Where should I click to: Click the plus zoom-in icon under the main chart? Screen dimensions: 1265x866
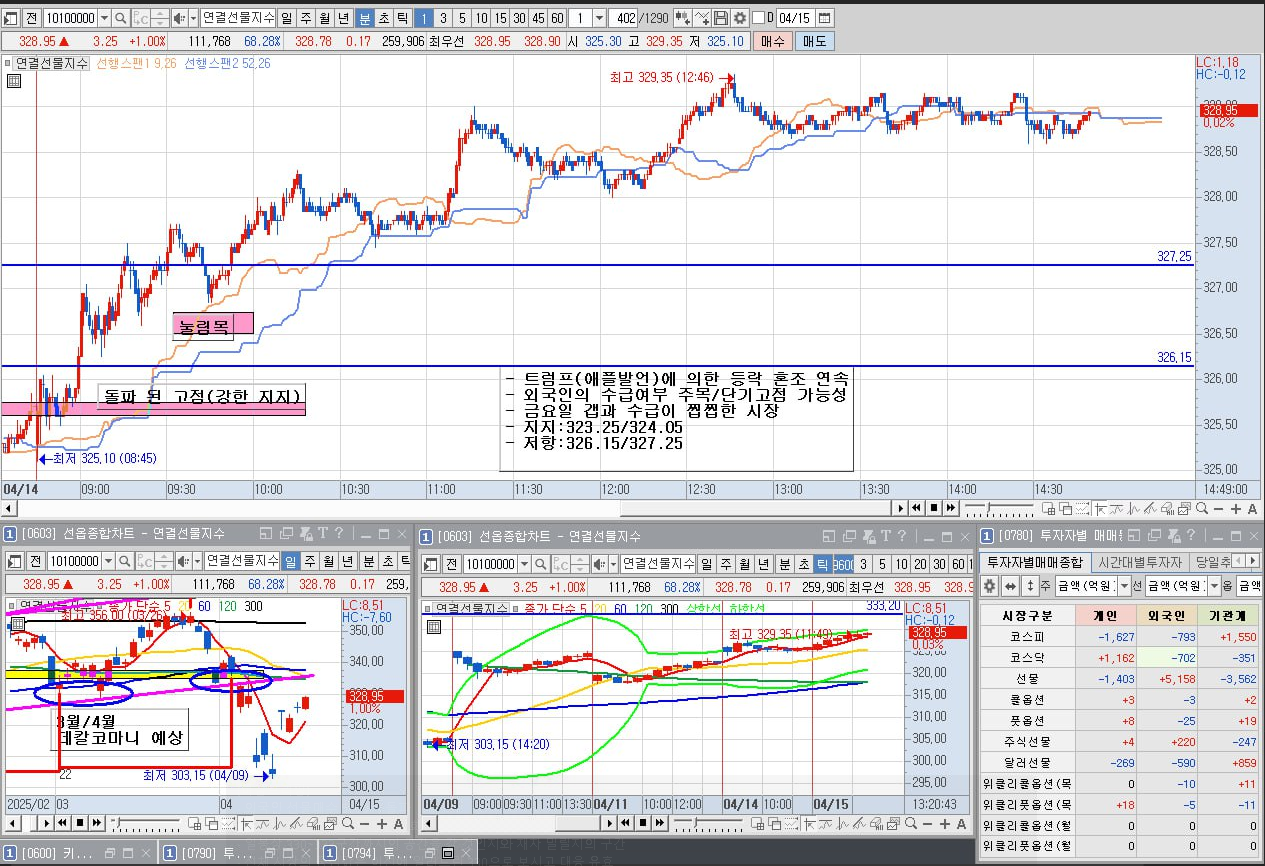[x=1236, y=509]
